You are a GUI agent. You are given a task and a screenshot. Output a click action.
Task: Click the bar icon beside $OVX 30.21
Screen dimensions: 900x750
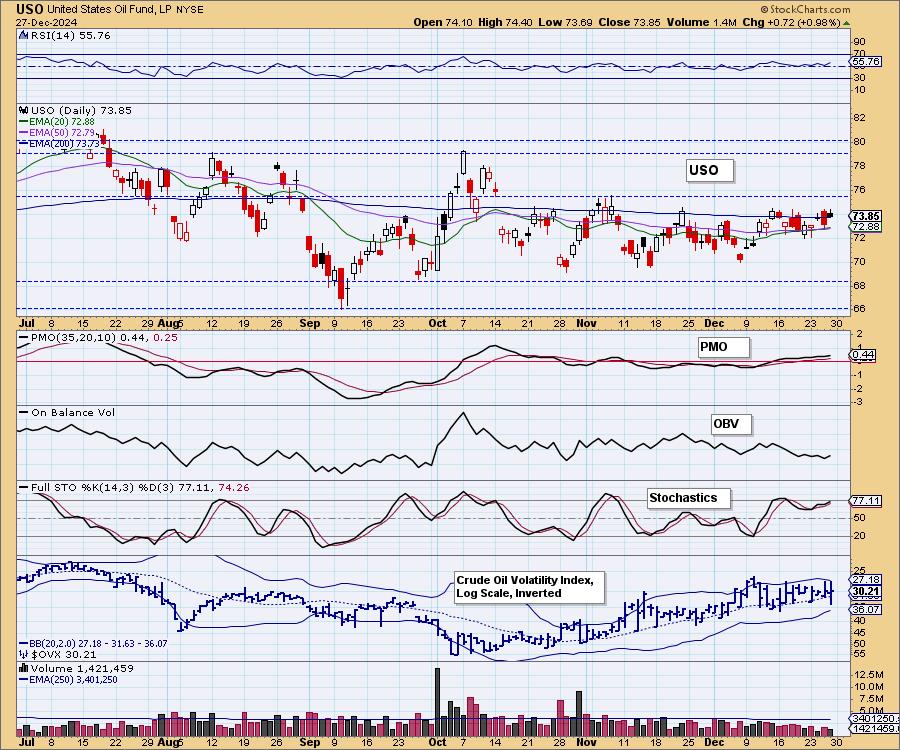pyautogui.click(x=24, y=654)
